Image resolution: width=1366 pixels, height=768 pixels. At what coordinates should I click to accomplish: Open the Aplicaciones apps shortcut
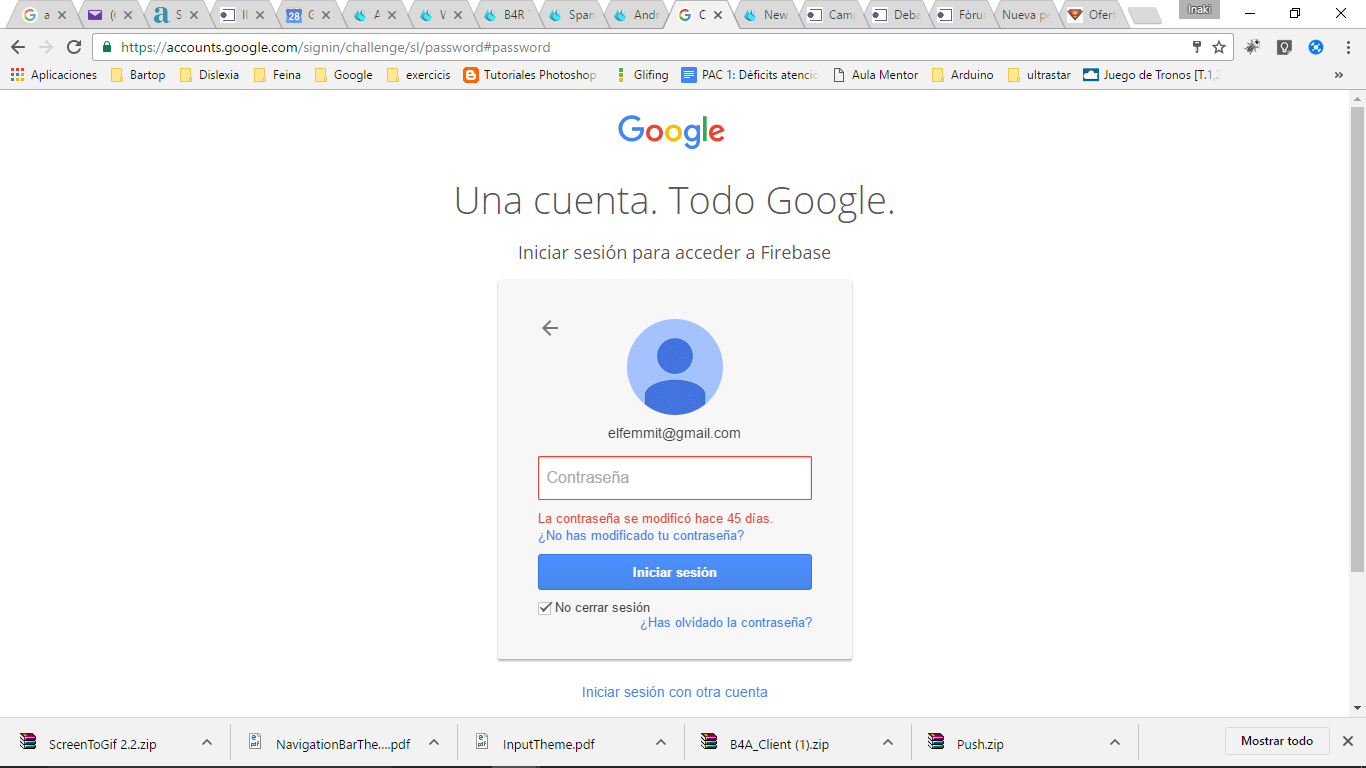[54, 75]
